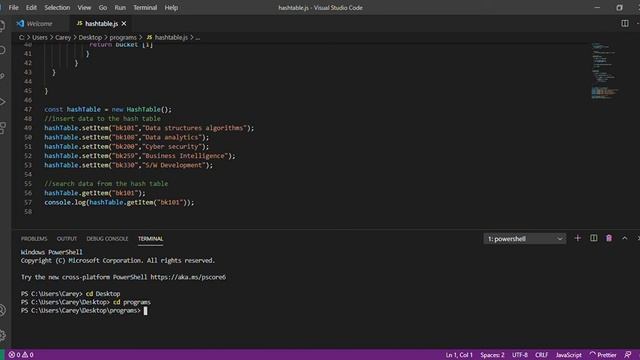This screenshot has width=640, height=360.
Task: Click the programs breadcrumb segment
Action: (123, 37)
